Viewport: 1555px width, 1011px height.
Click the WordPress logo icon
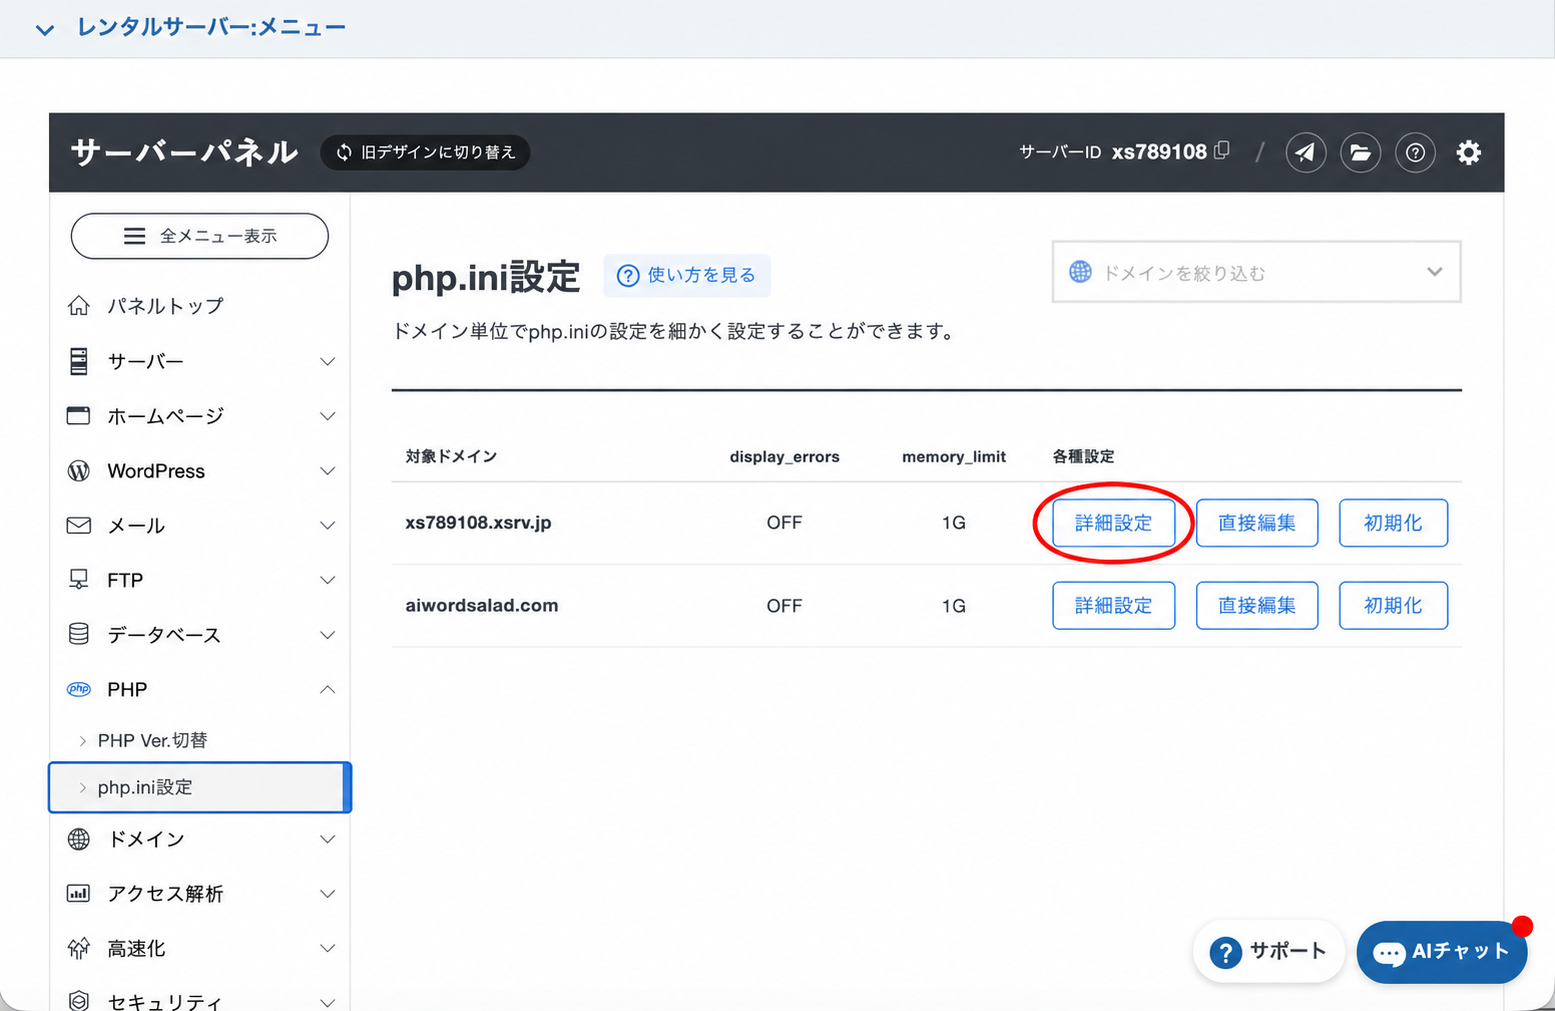[x=79, y=471]
